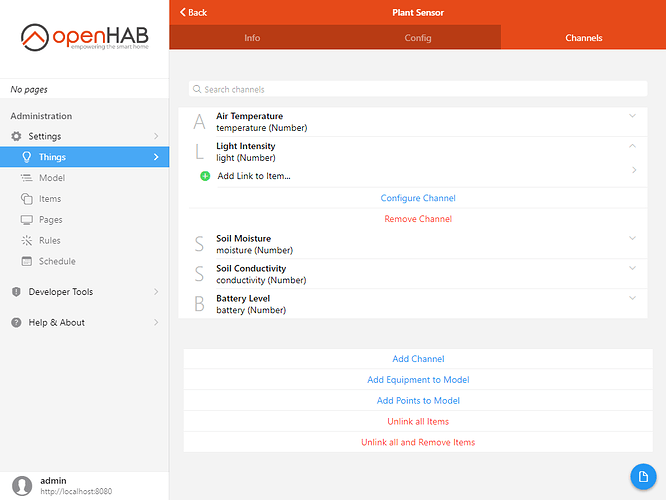Click the Schedule calendar icon in sidebar
Image resolution: width=666 pixels, height=500 pixels.
click(27, 262)
